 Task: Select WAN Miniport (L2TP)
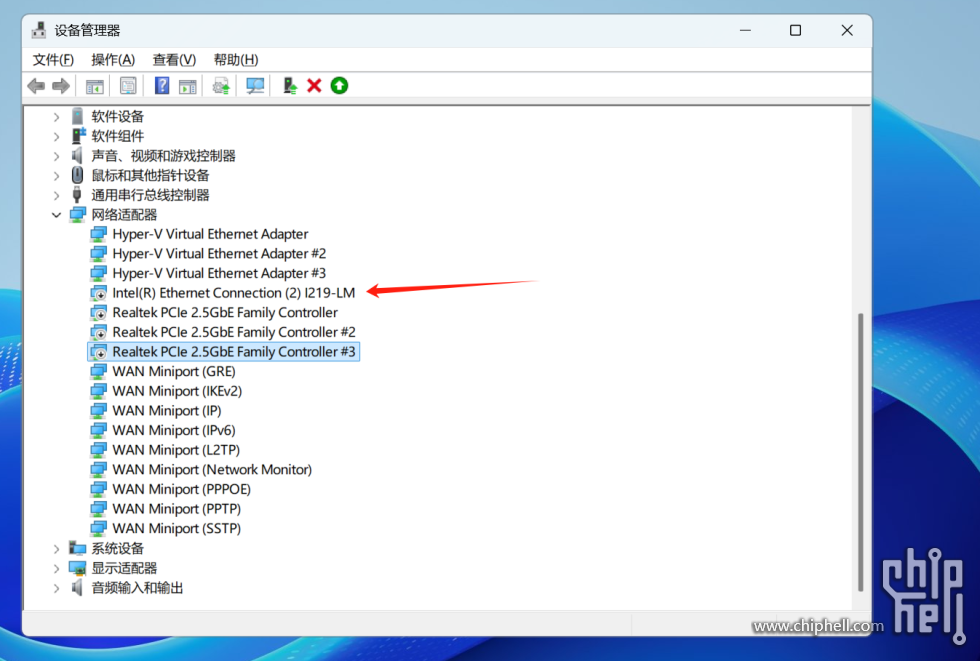point(176,450)
